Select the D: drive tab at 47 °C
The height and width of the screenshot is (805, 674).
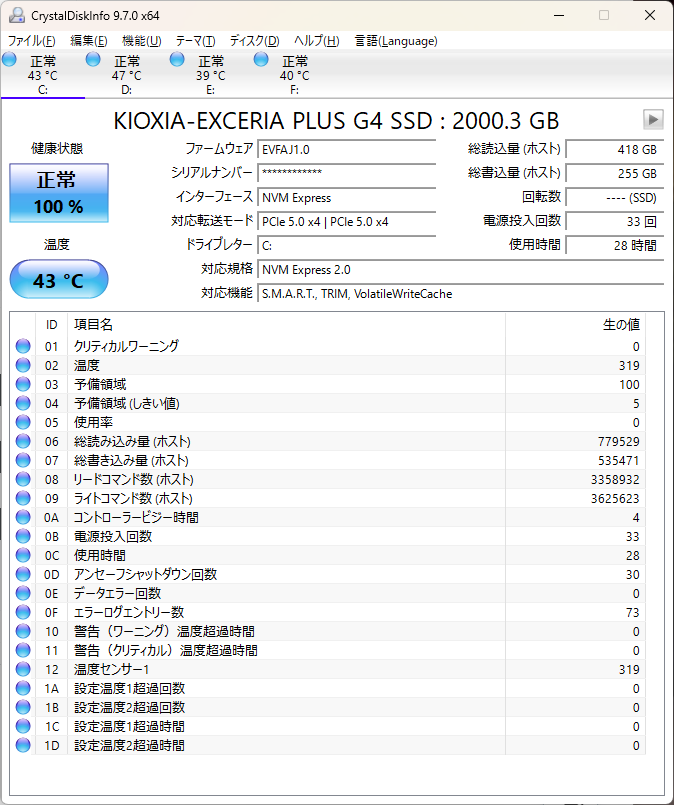click(x=127, y=74)
